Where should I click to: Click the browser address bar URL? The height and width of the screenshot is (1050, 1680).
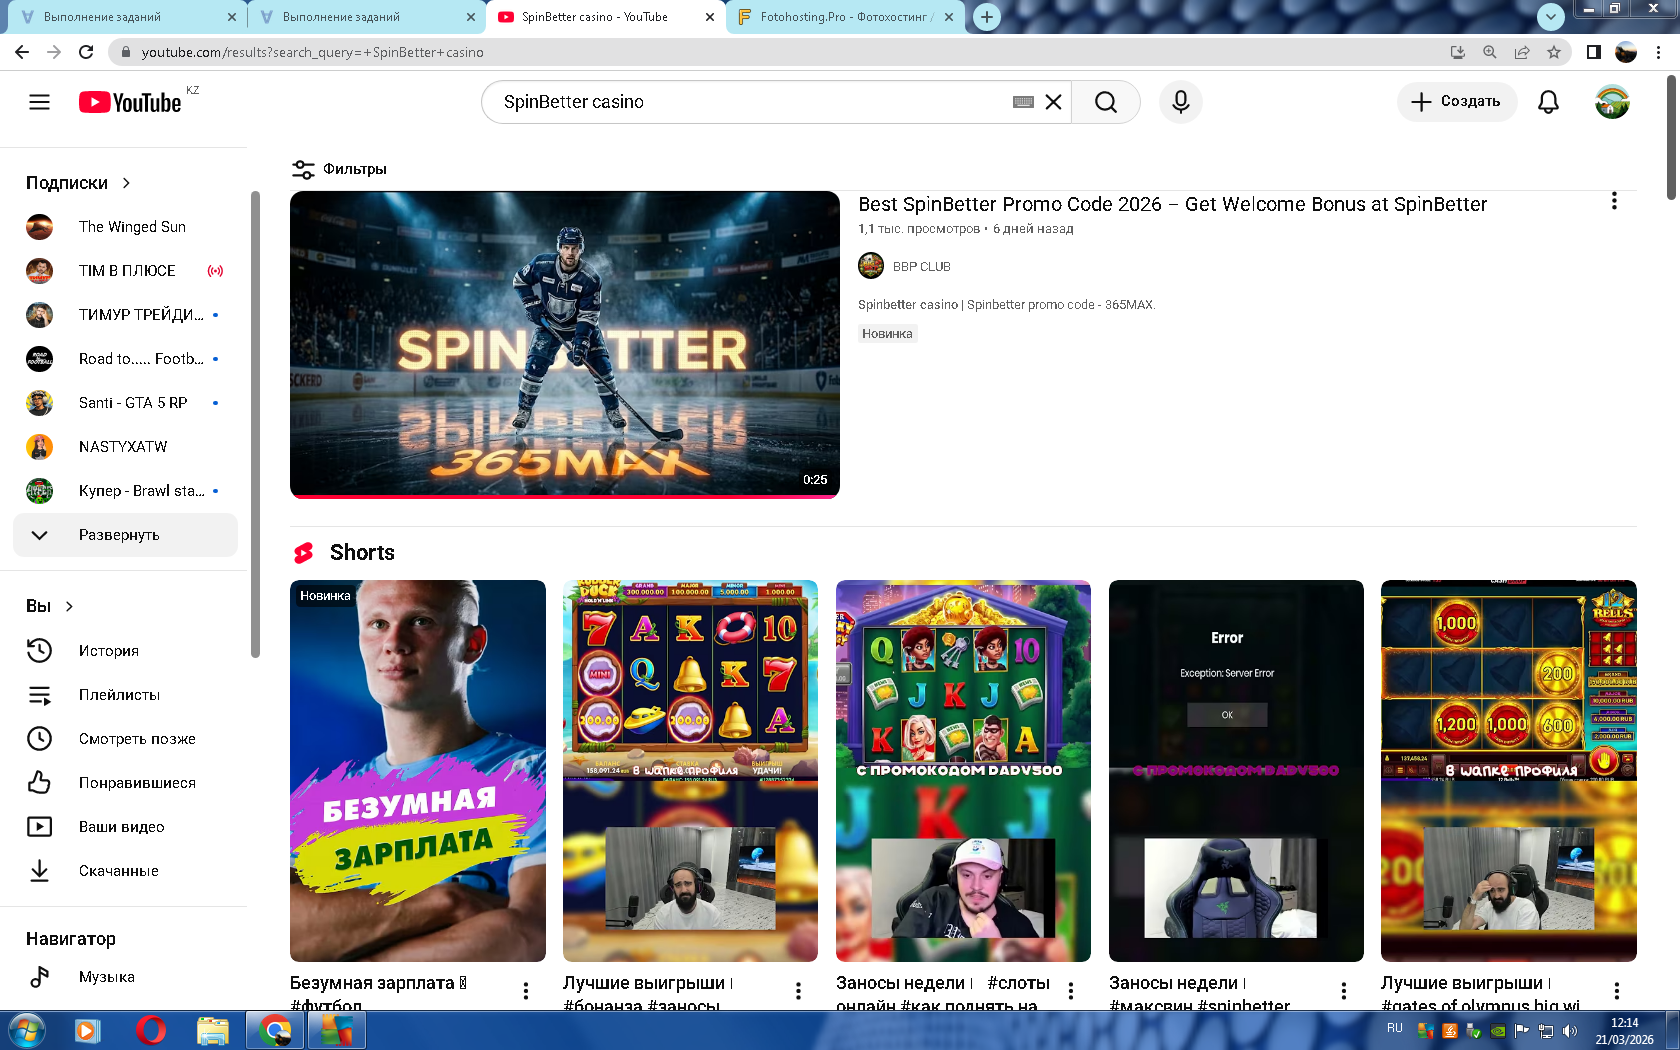tap(313, 52)
